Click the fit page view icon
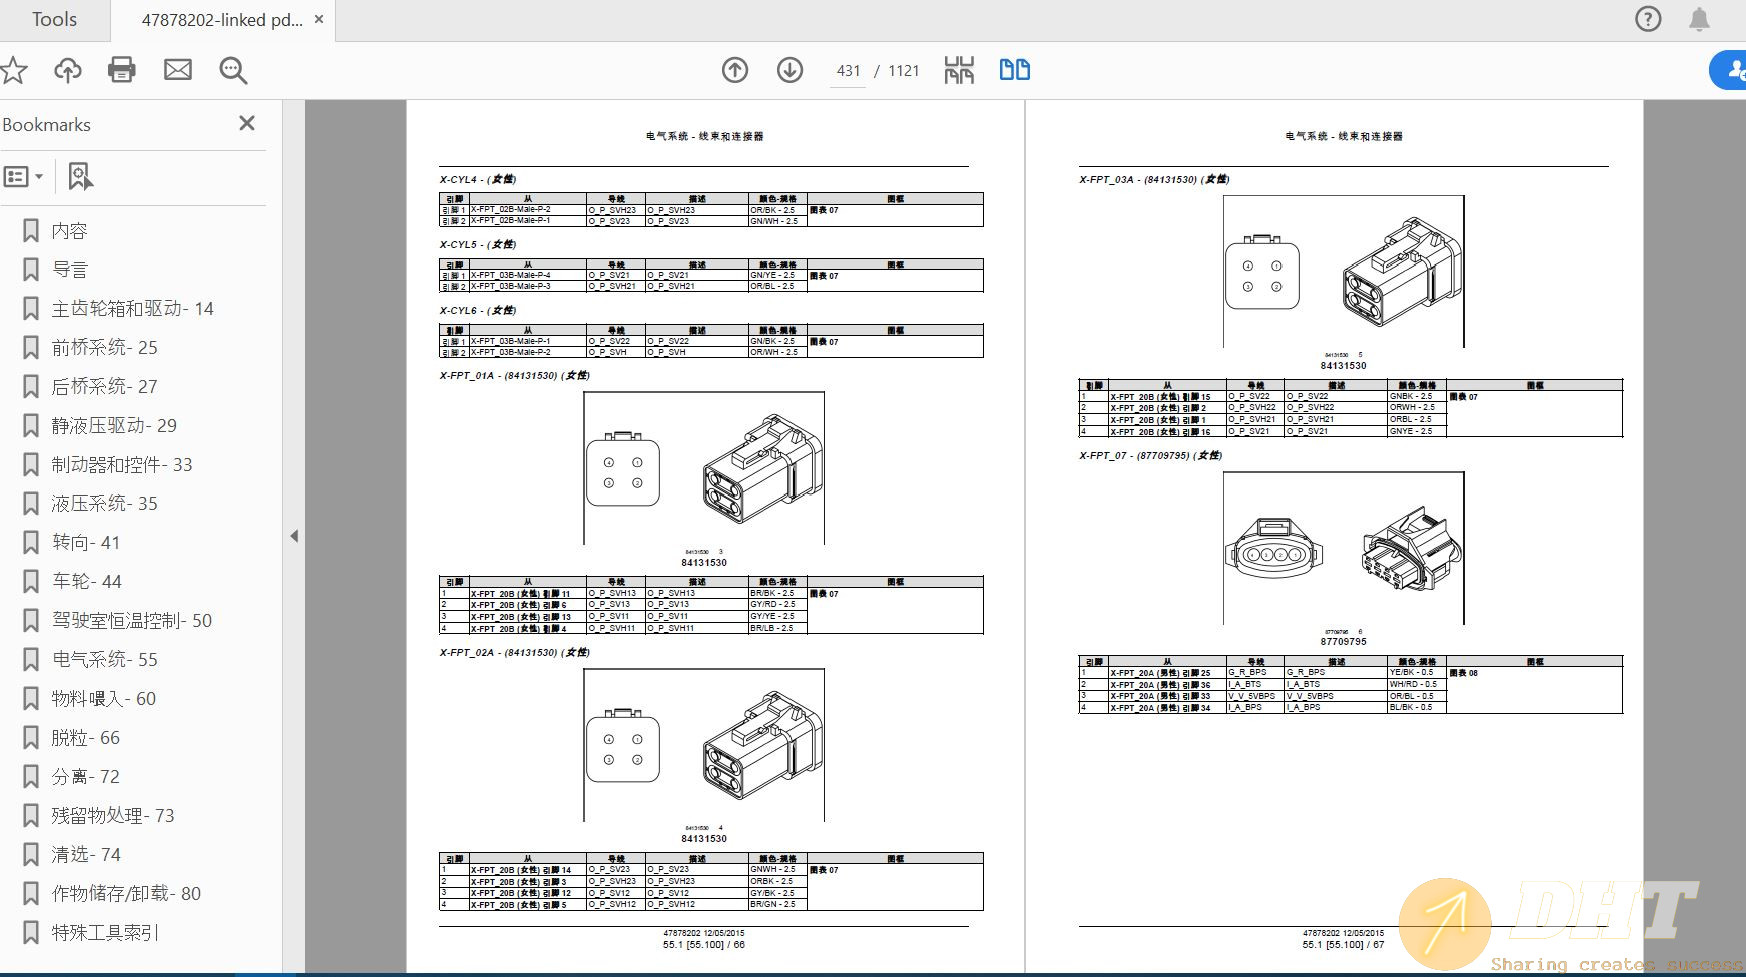The height and width of the screenshot is (977, 1746). pos(959,70)
